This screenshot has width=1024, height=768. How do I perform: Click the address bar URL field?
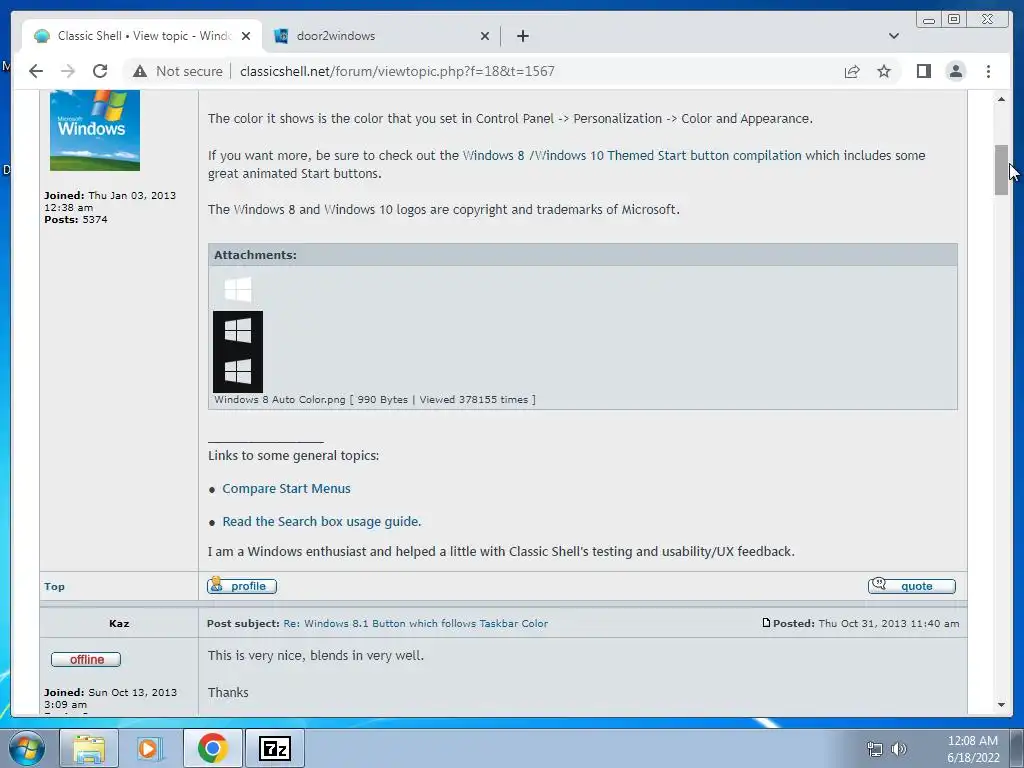(397, 71)
